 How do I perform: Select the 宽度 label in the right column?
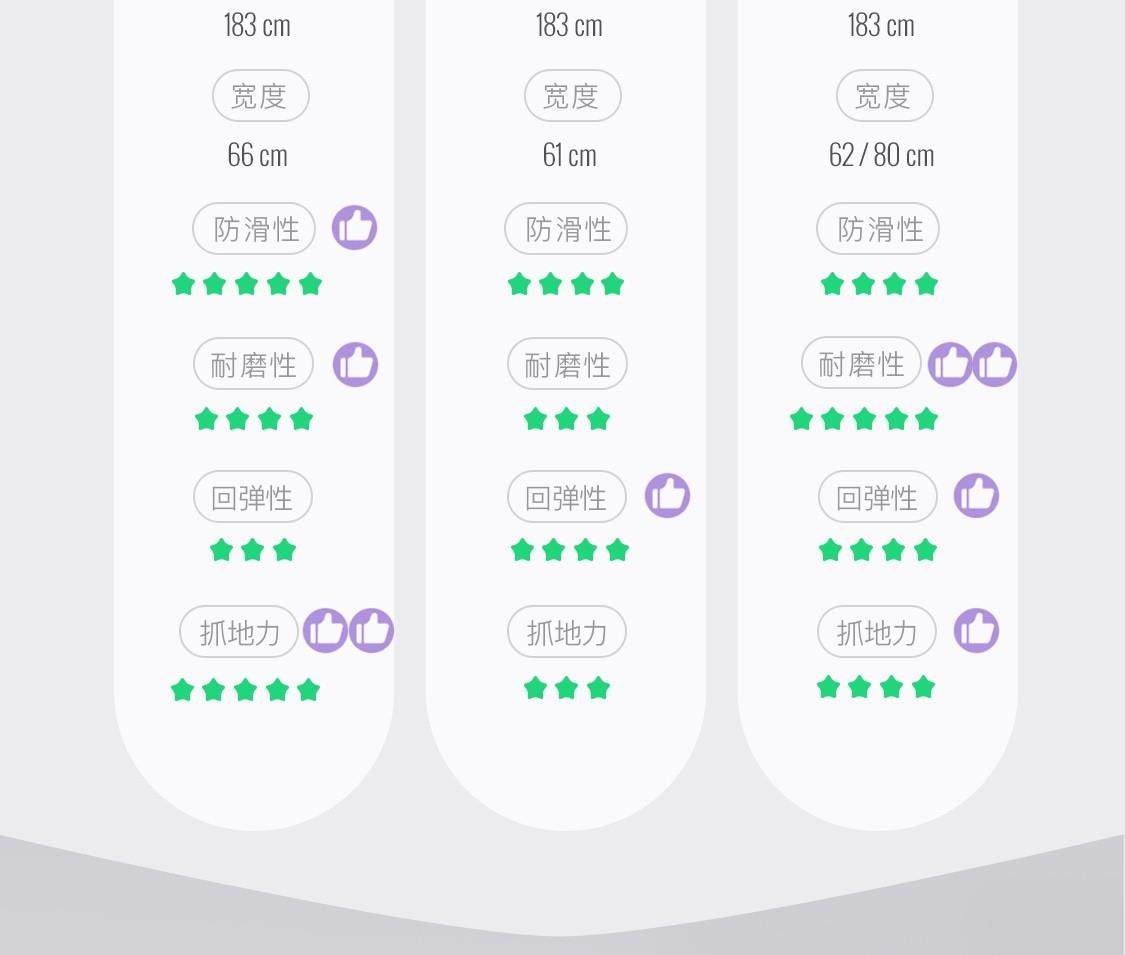(884, 96)
